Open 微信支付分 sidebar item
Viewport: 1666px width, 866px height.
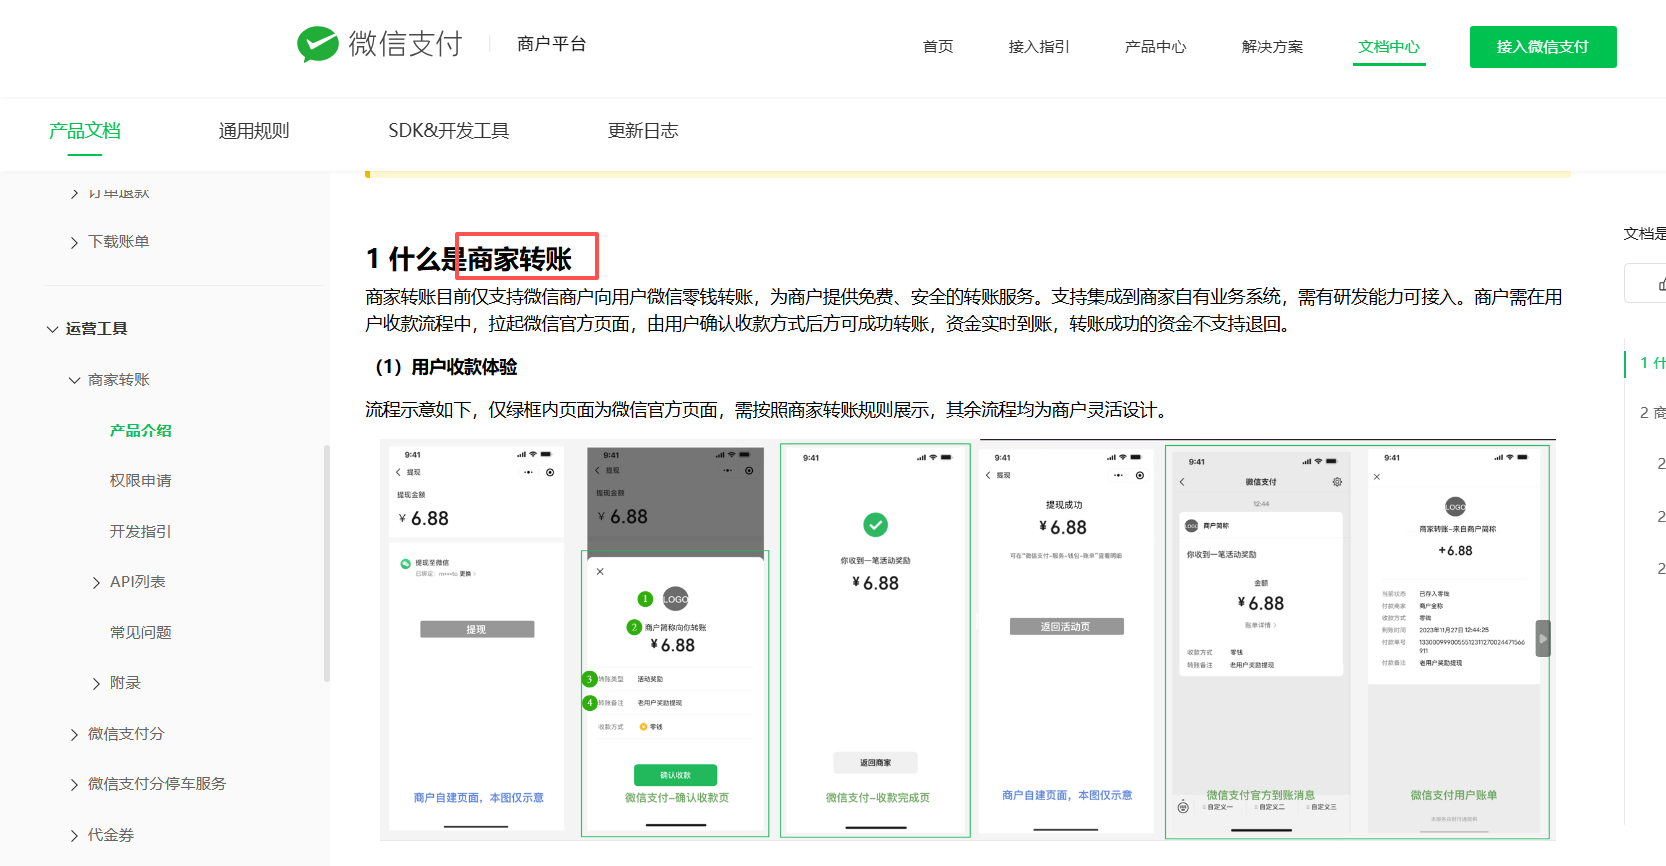pos(126,734)
